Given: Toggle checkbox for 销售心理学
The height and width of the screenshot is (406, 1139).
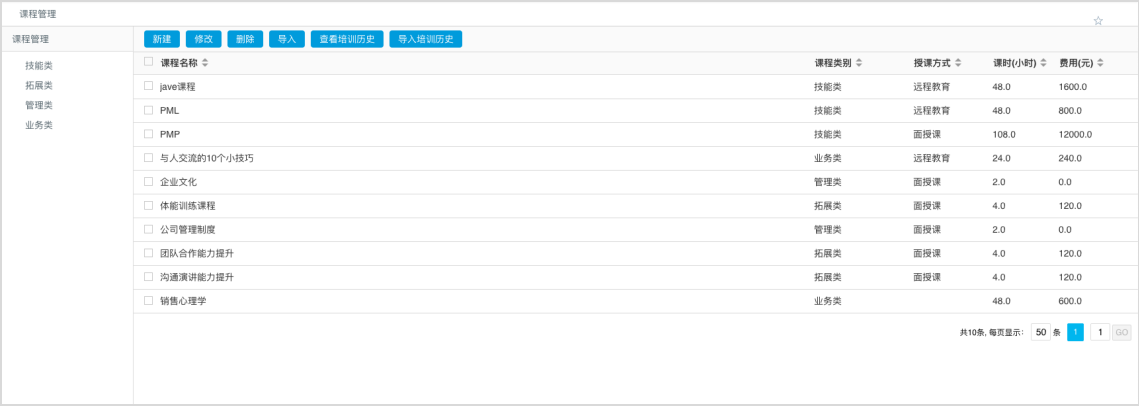Looking at the screenshot, I should click(x=148, y=300).
